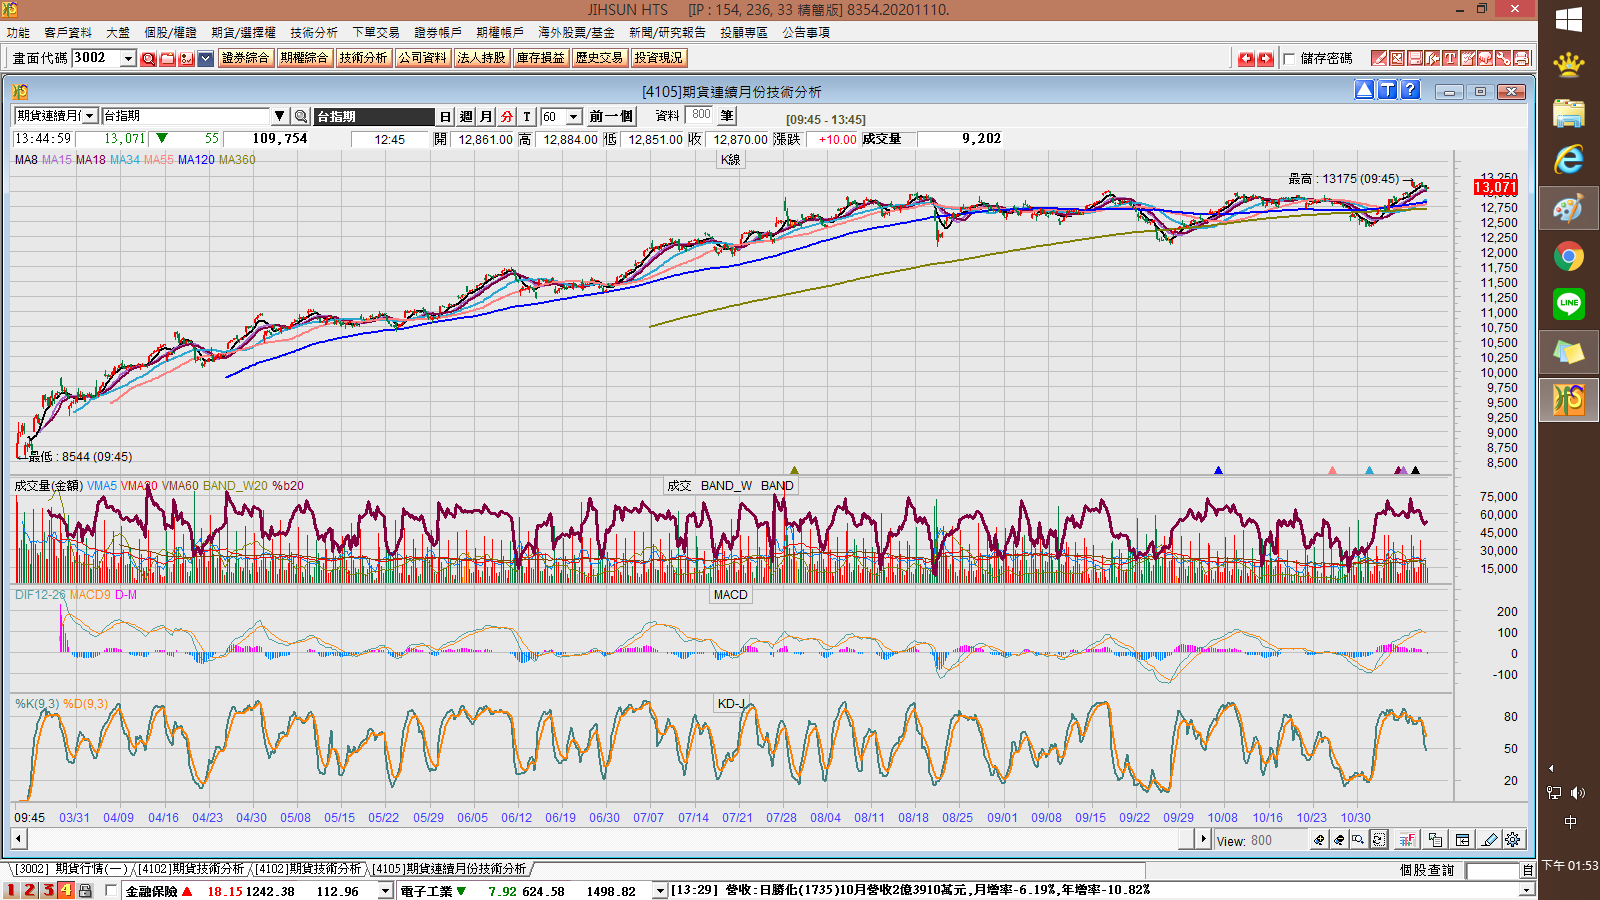Select the 日 daily period toggle
1600x900 pixels.
[446, 117]
